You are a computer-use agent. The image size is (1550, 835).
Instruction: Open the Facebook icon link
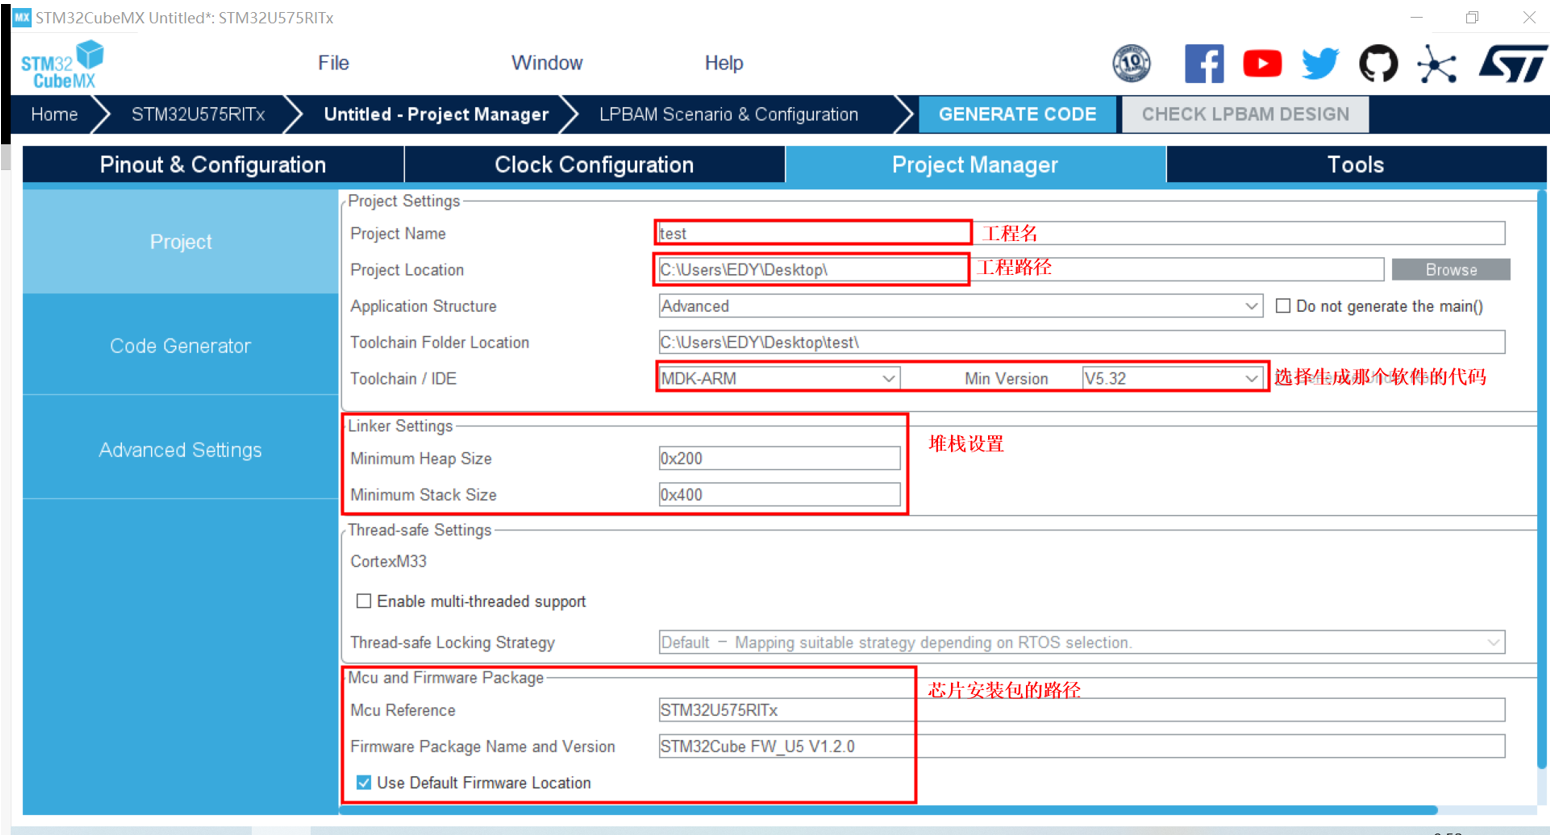point(1204,64)
